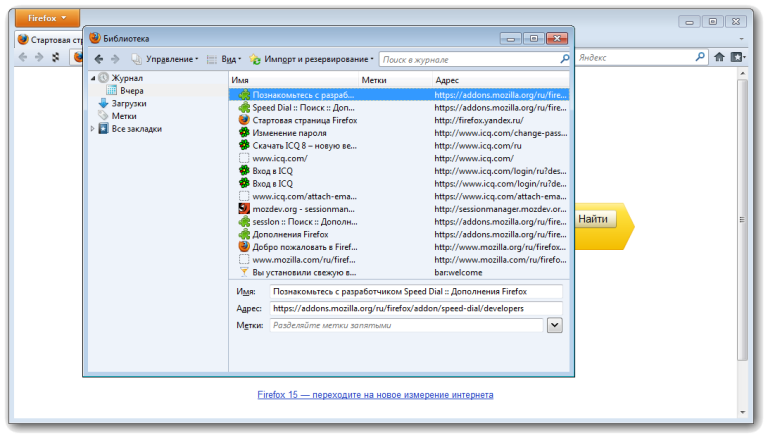
Task: Click the Library forward arrow button
Action: 115,59
